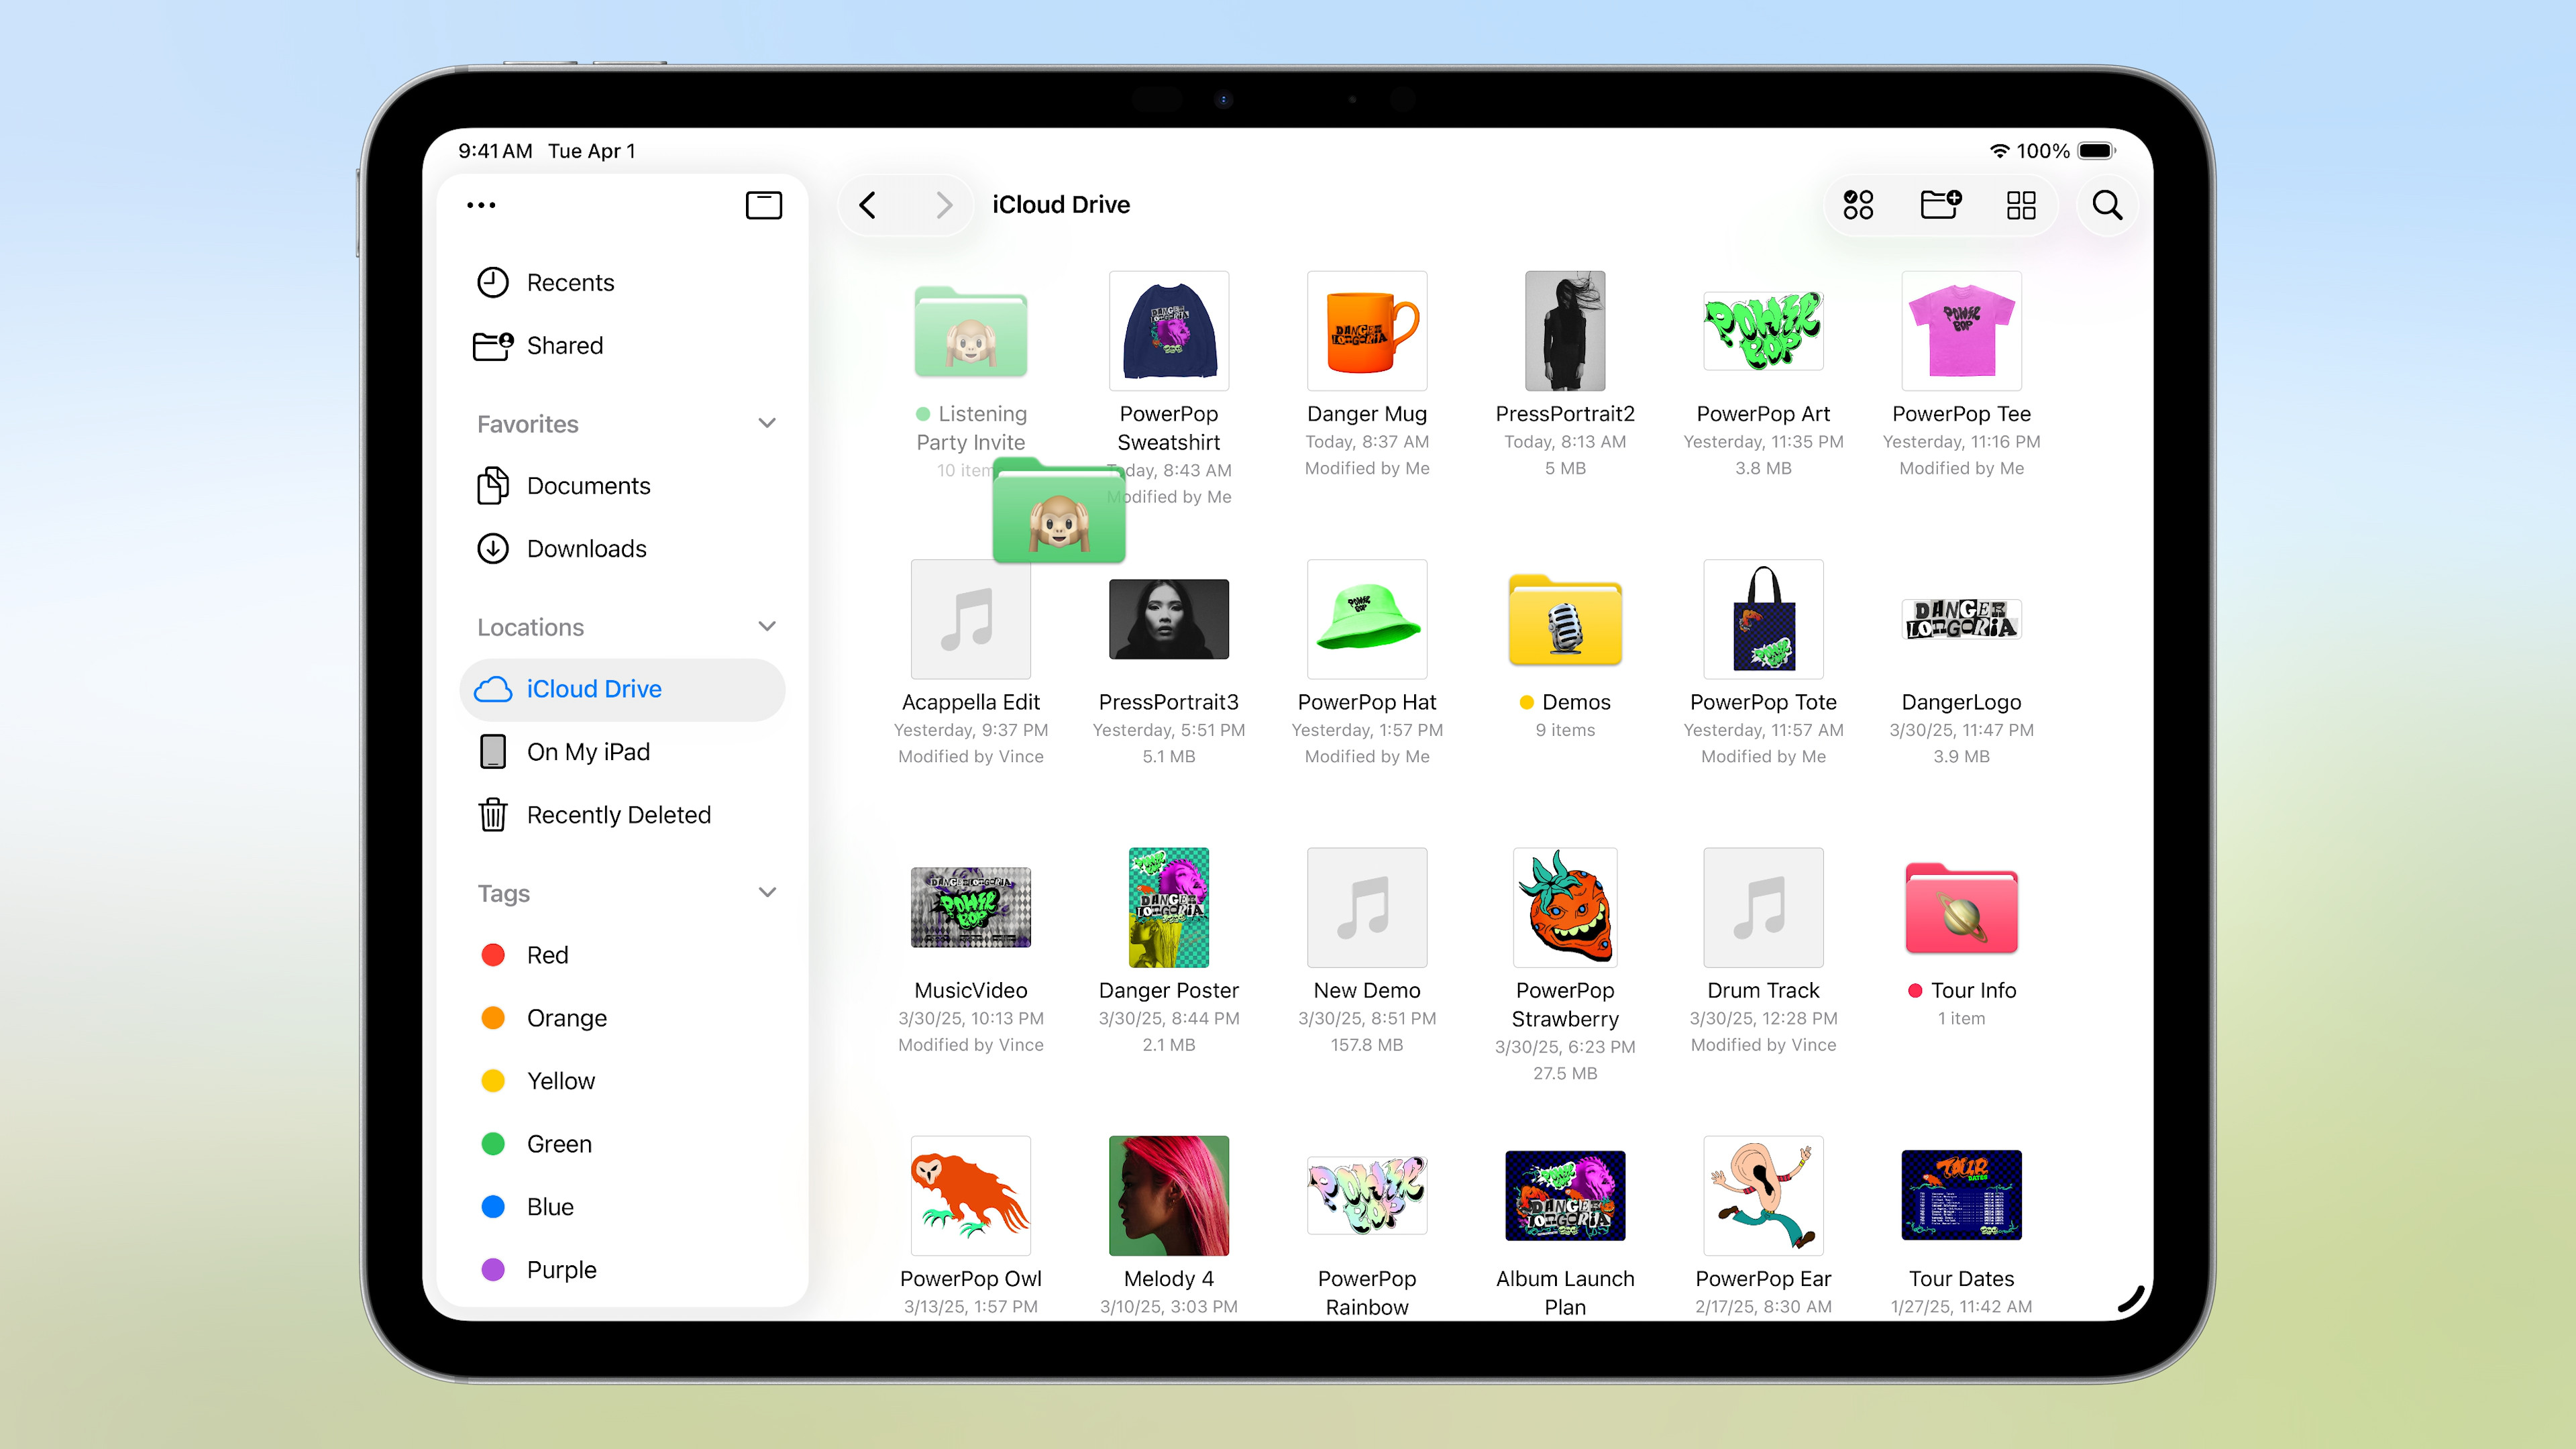Image resolution: width=2576 pixels, height=1449 pixels.
Task: Open Shared in the sidebar
Action: click(x=564, y=346)
